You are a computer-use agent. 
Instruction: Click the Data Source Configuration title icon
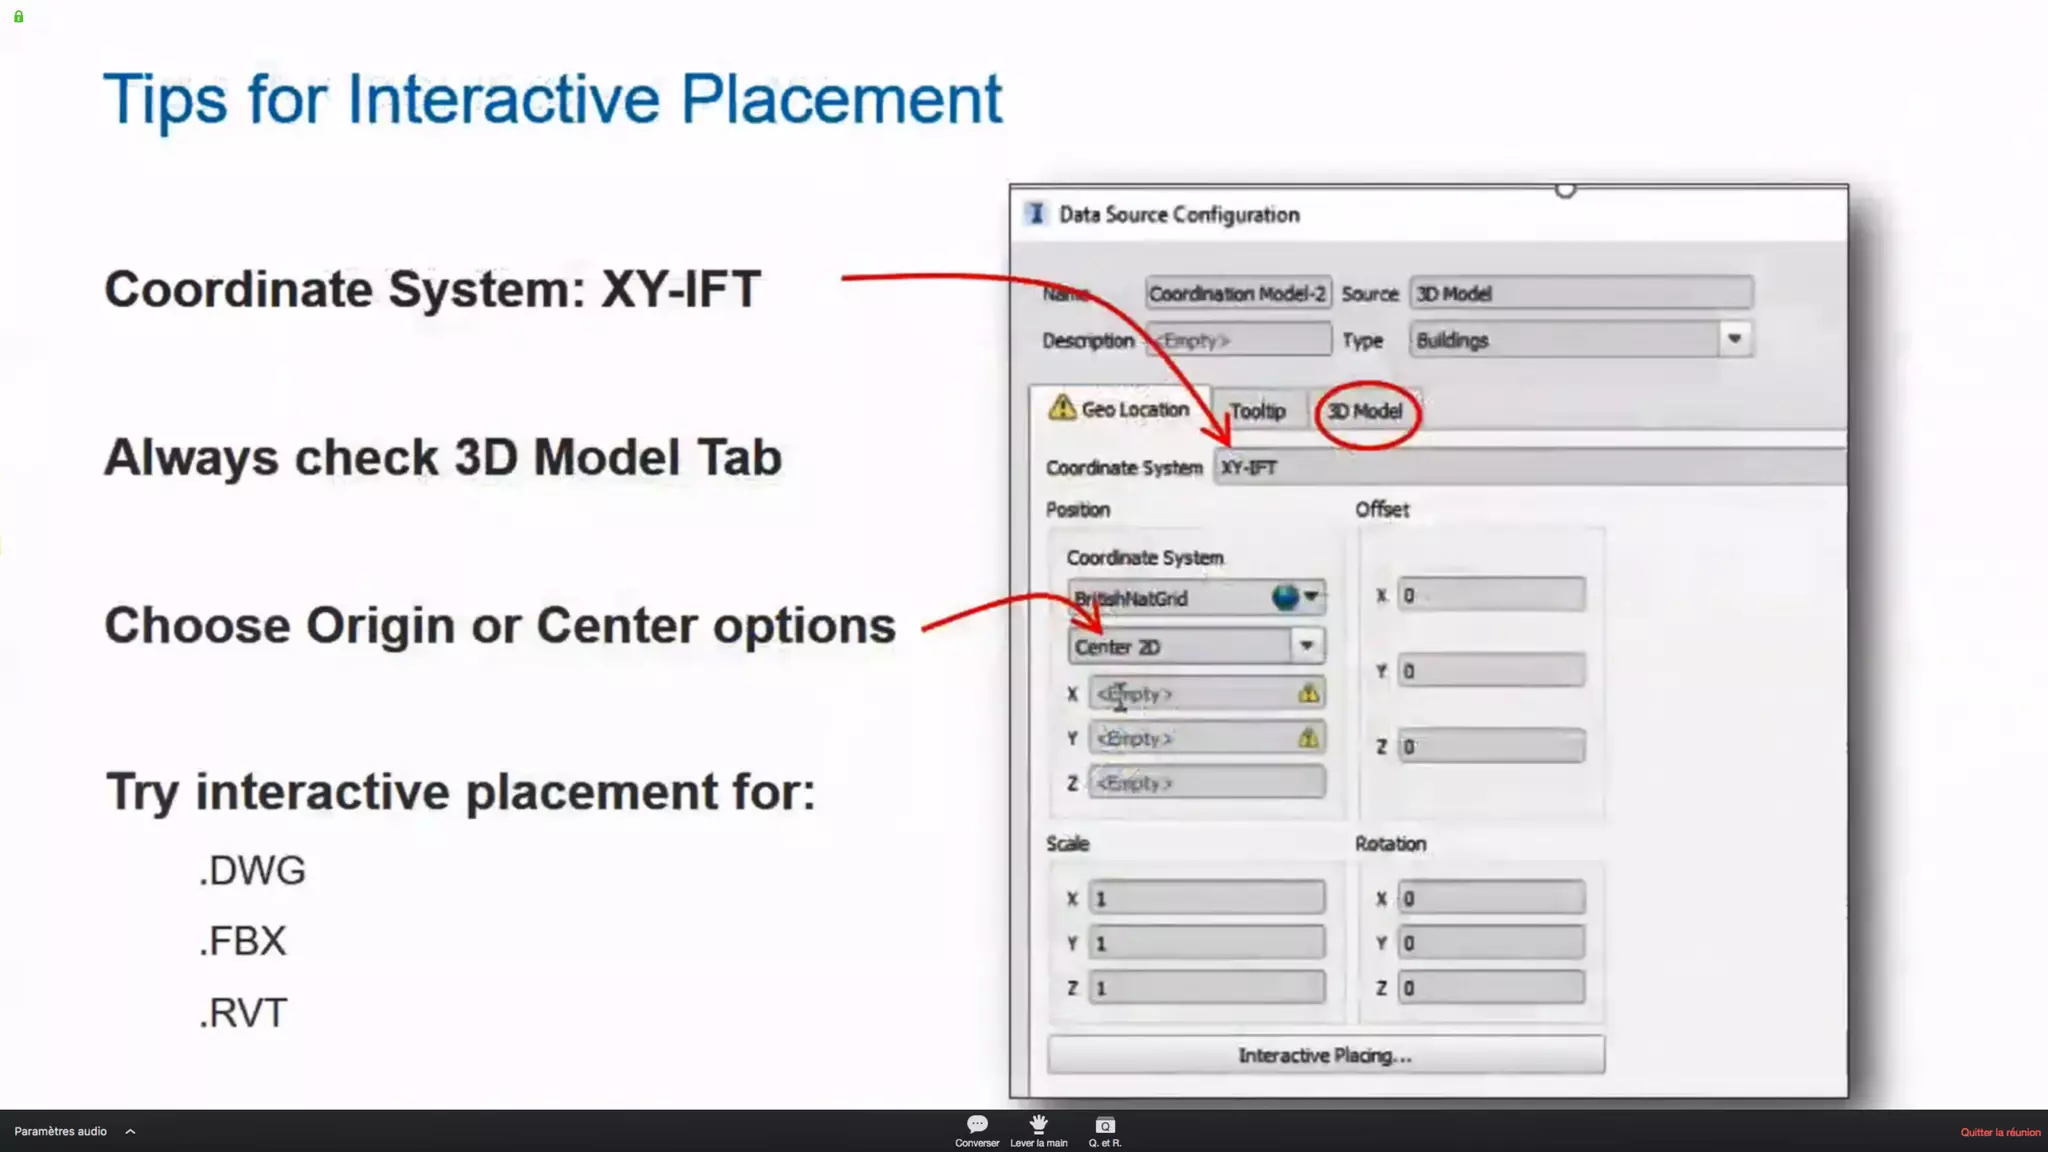tap(1036, 214)
